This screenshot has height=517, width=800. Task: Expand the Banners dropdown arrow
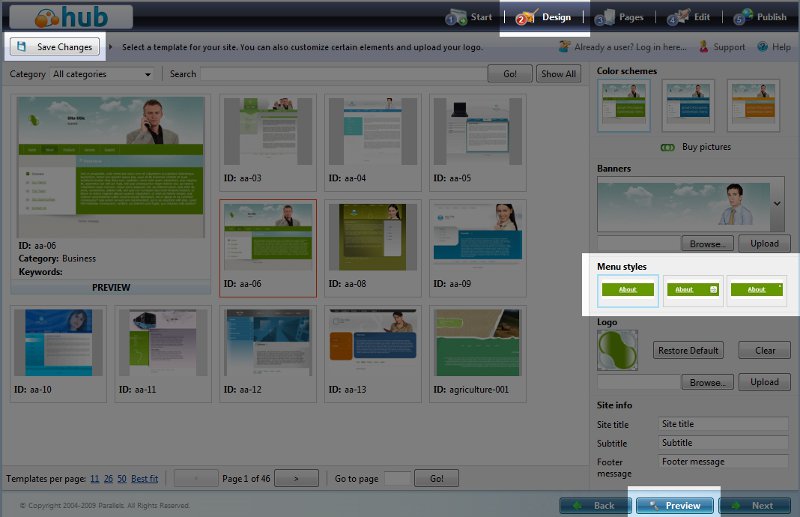point(778,203)
